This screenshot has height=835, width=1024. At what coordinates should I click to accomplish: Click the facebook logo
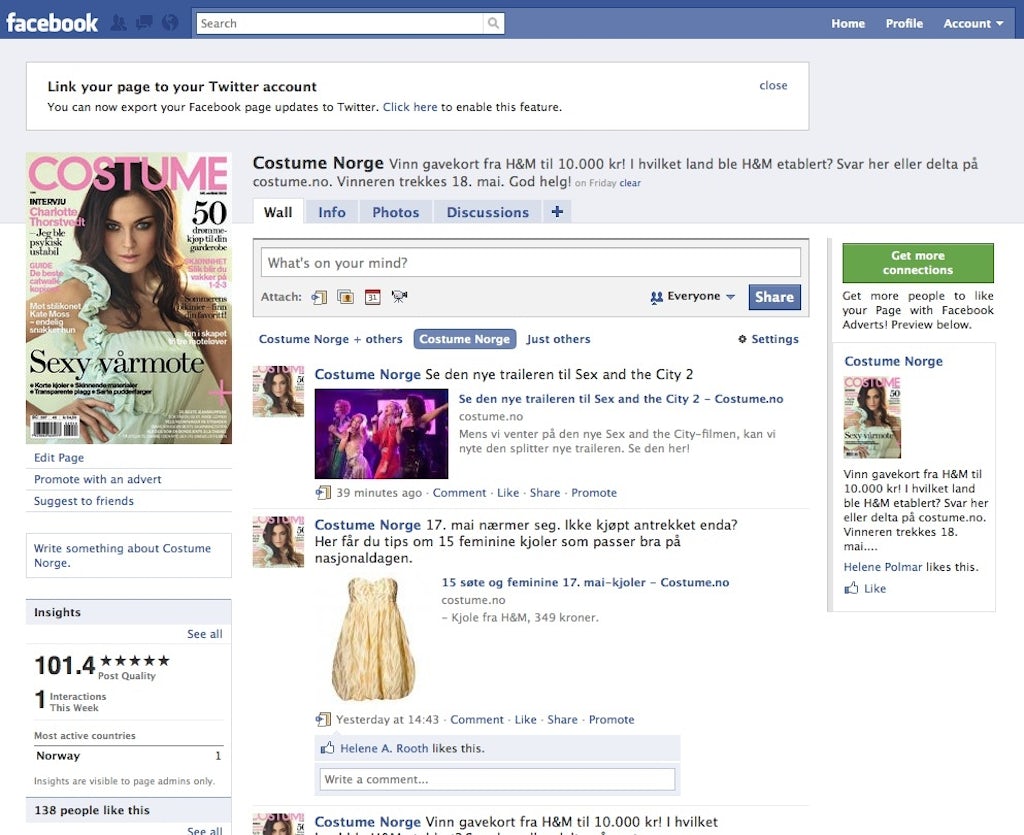pyautogui.click(x=52, y=23)
